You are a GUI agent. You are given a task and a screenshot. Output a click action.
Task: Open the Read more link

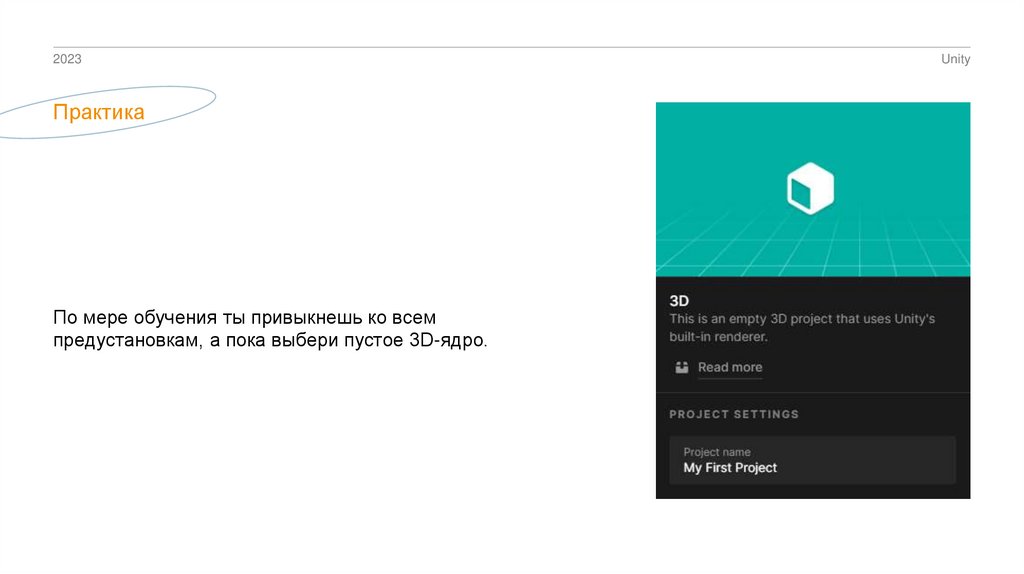729,367
